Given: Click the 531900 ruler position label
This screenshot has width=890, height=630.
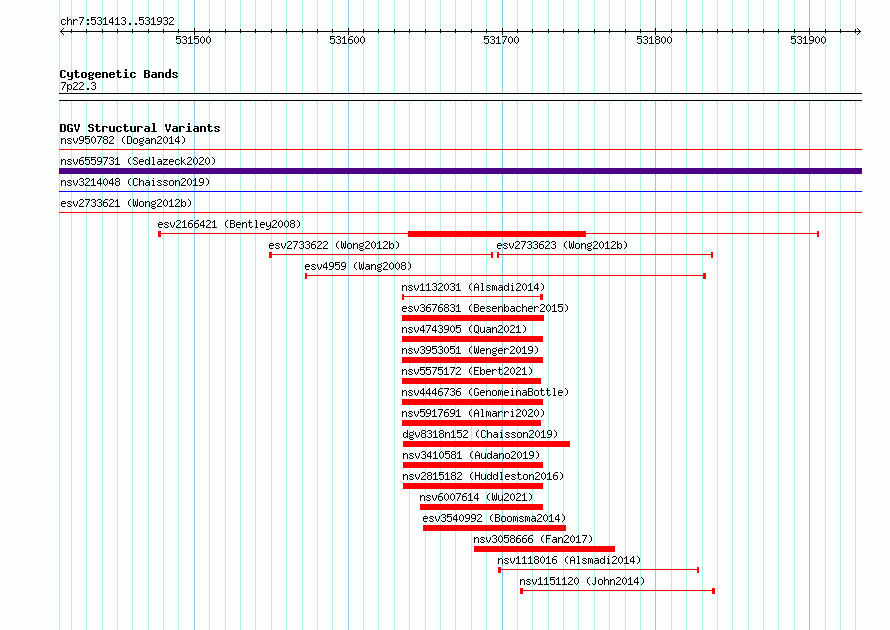Looking at the screenshot, I should [x=808, y=40].
